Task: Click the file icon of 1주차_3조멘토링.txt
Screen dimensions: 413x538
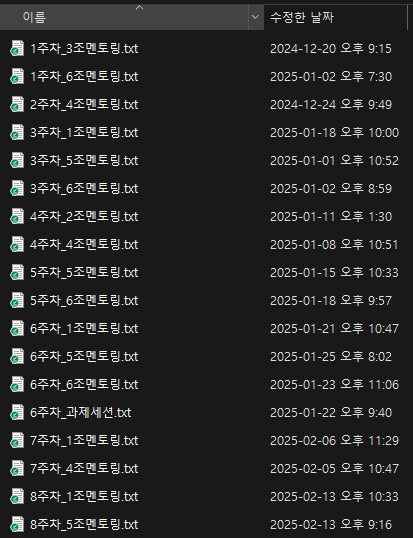Action: click(x=17, y=48)
